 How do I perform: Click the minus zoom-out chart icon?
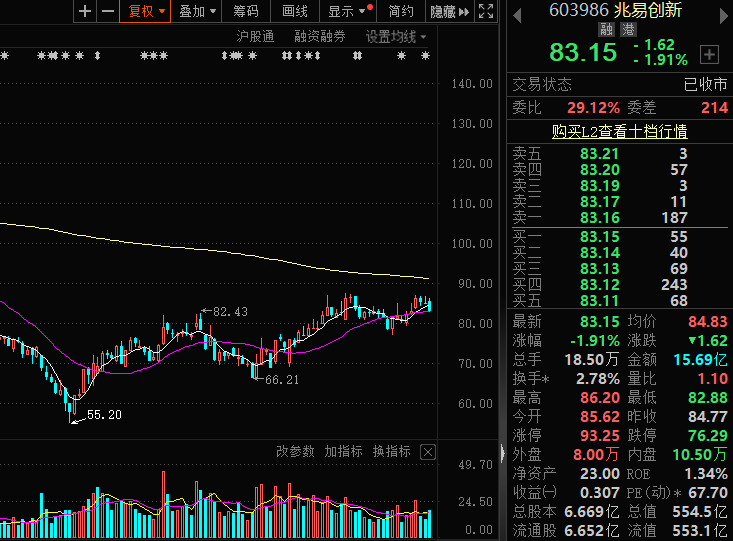107,12
